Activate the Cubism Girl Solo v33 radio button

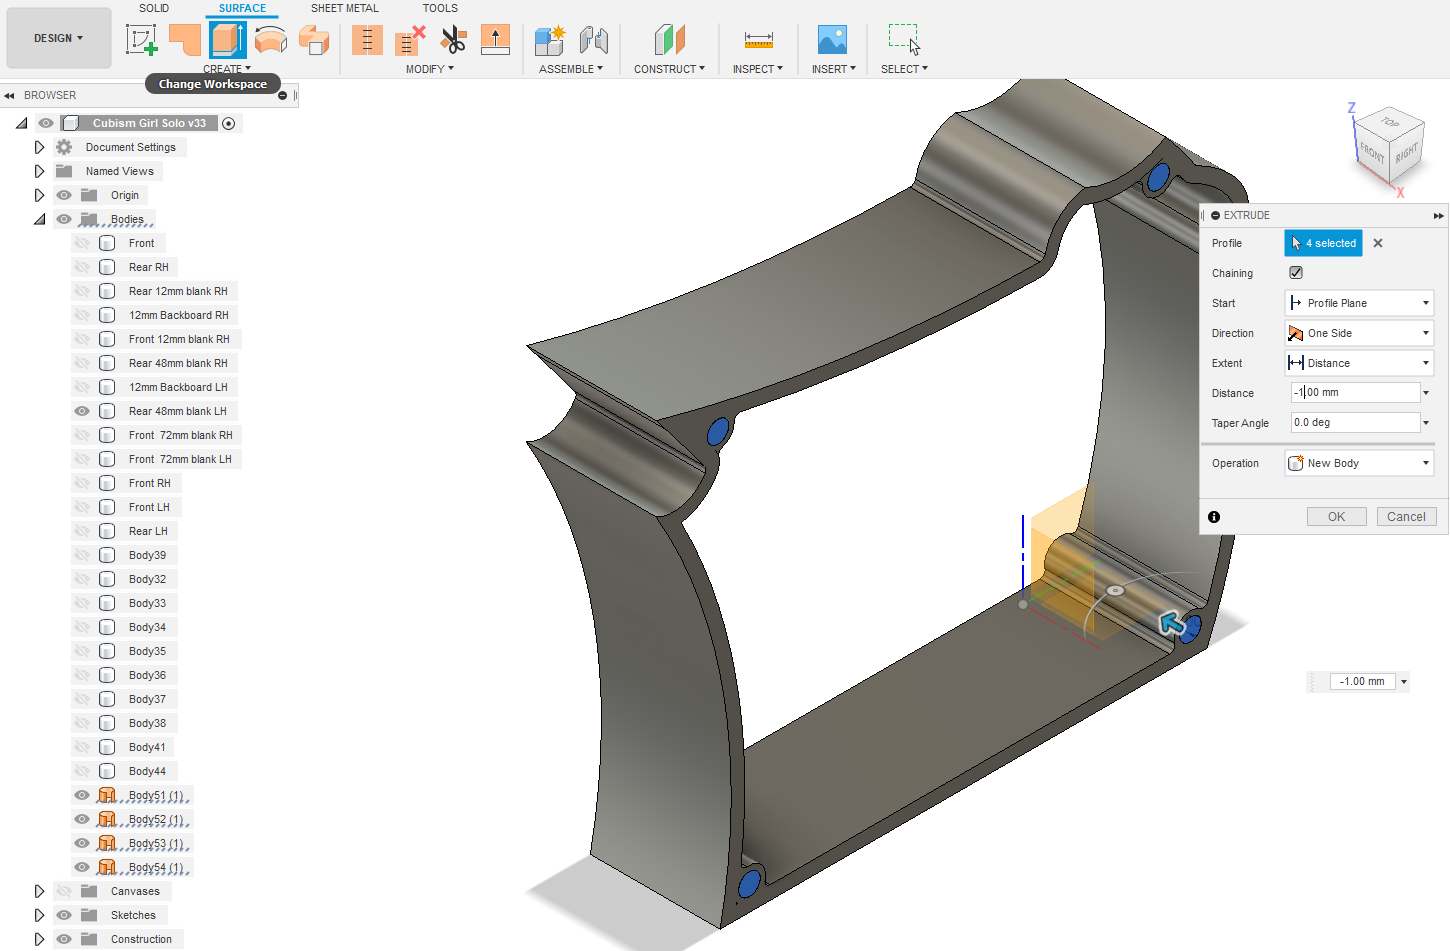click(229, 123)
